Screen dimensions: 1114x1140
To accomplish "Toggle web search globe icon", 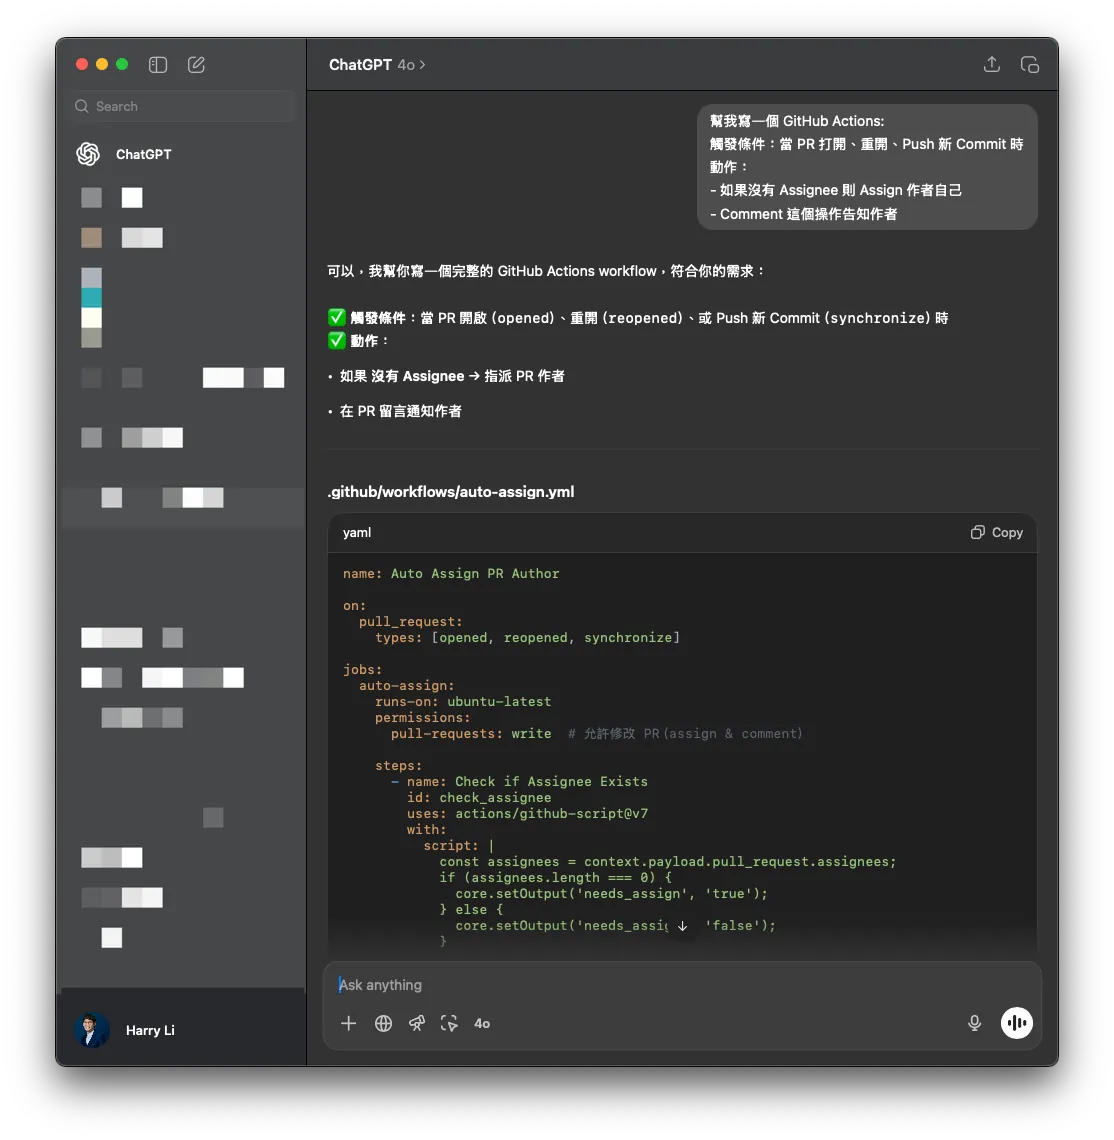I will [x=383, y=1023].
